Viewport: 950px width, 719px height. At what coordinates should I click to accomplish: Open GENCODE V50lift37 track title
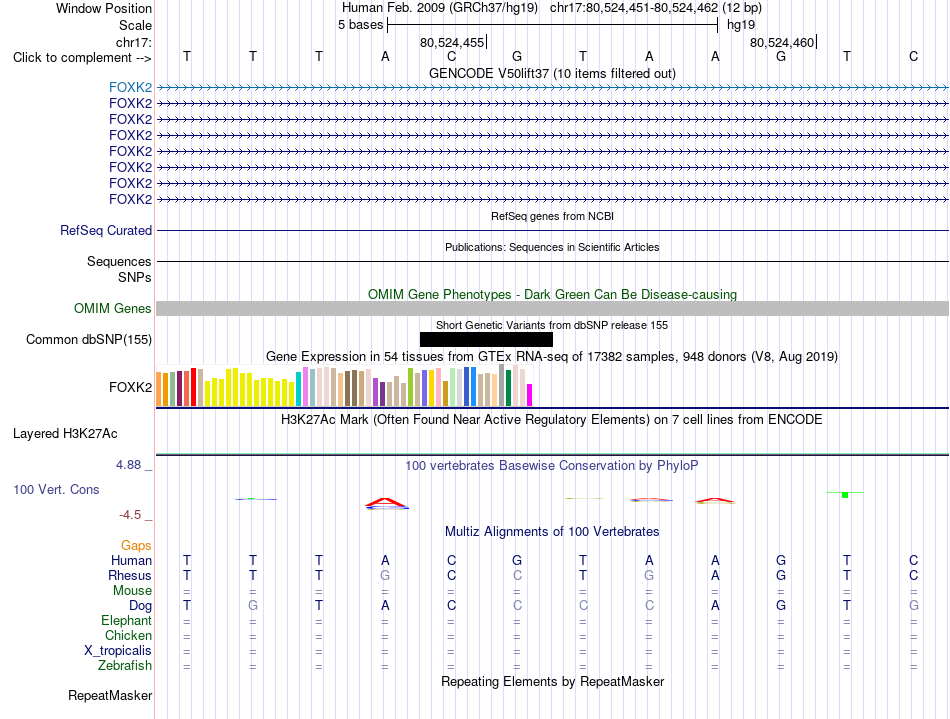click(x=552, y=73)
